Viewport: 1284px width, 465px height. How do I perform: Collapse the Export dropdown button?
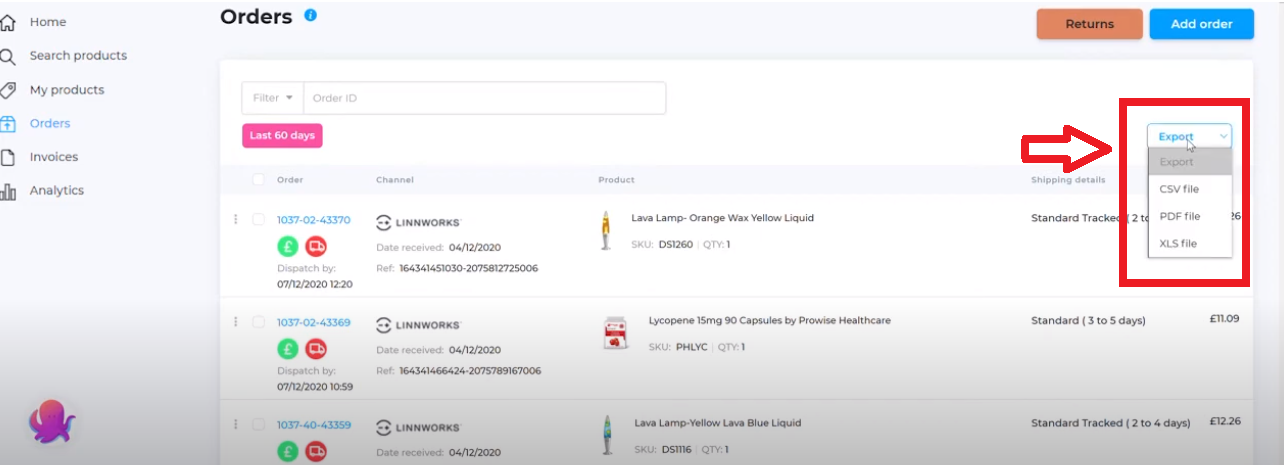coord(1190,137)
